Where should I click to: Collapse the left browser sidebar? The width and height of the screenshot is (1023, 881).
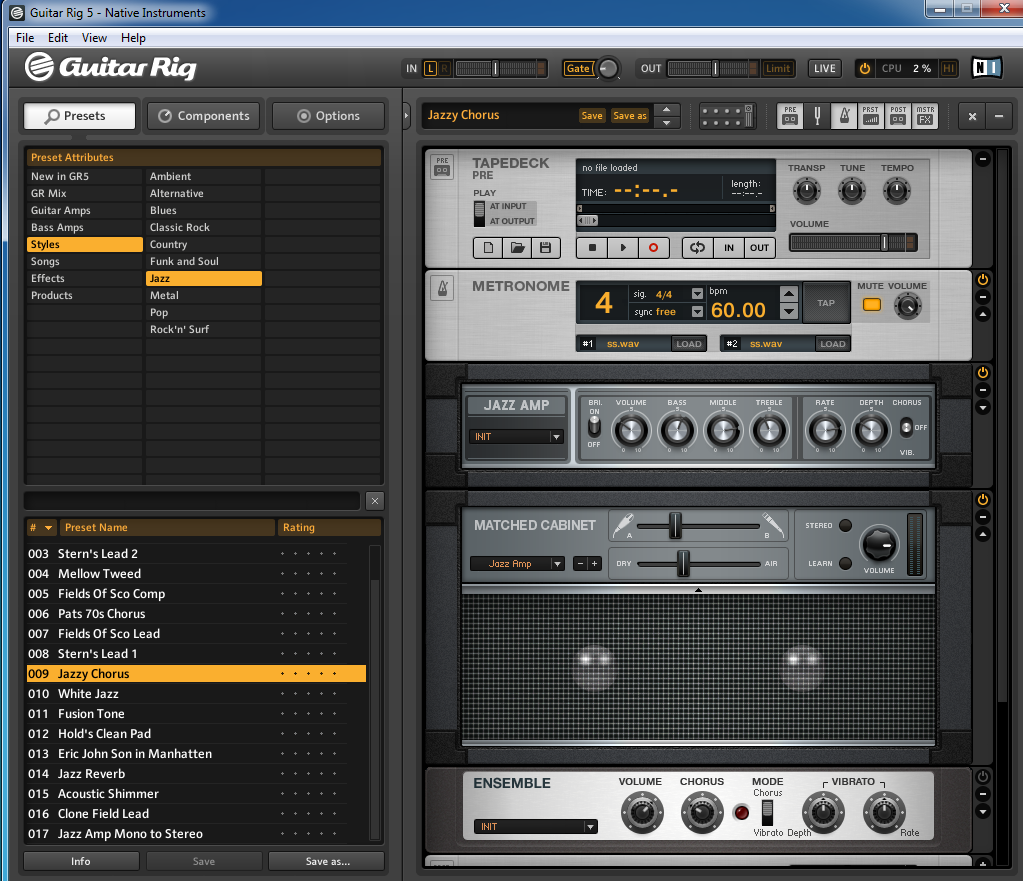coord(406,116)
